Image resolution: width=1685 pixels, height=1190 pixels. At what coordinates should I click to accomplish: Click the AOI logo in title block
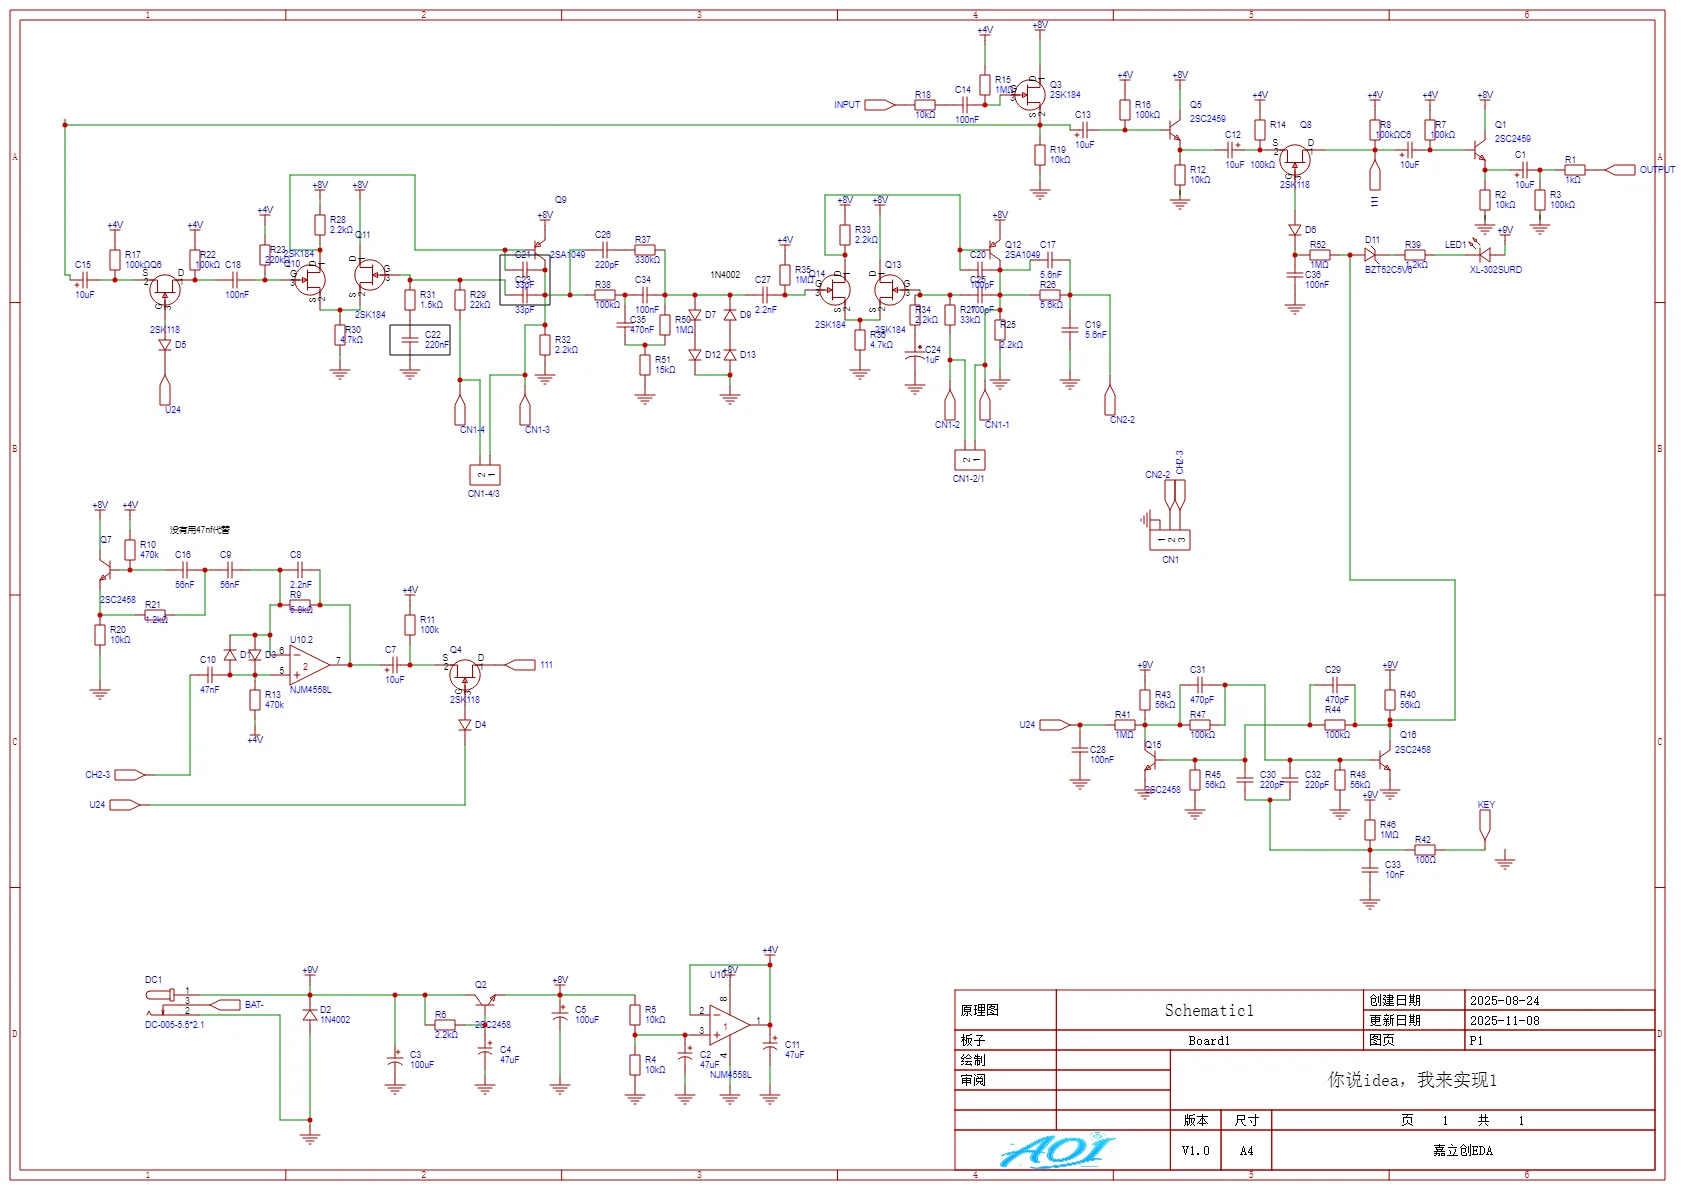[x=1060, y=1150]
